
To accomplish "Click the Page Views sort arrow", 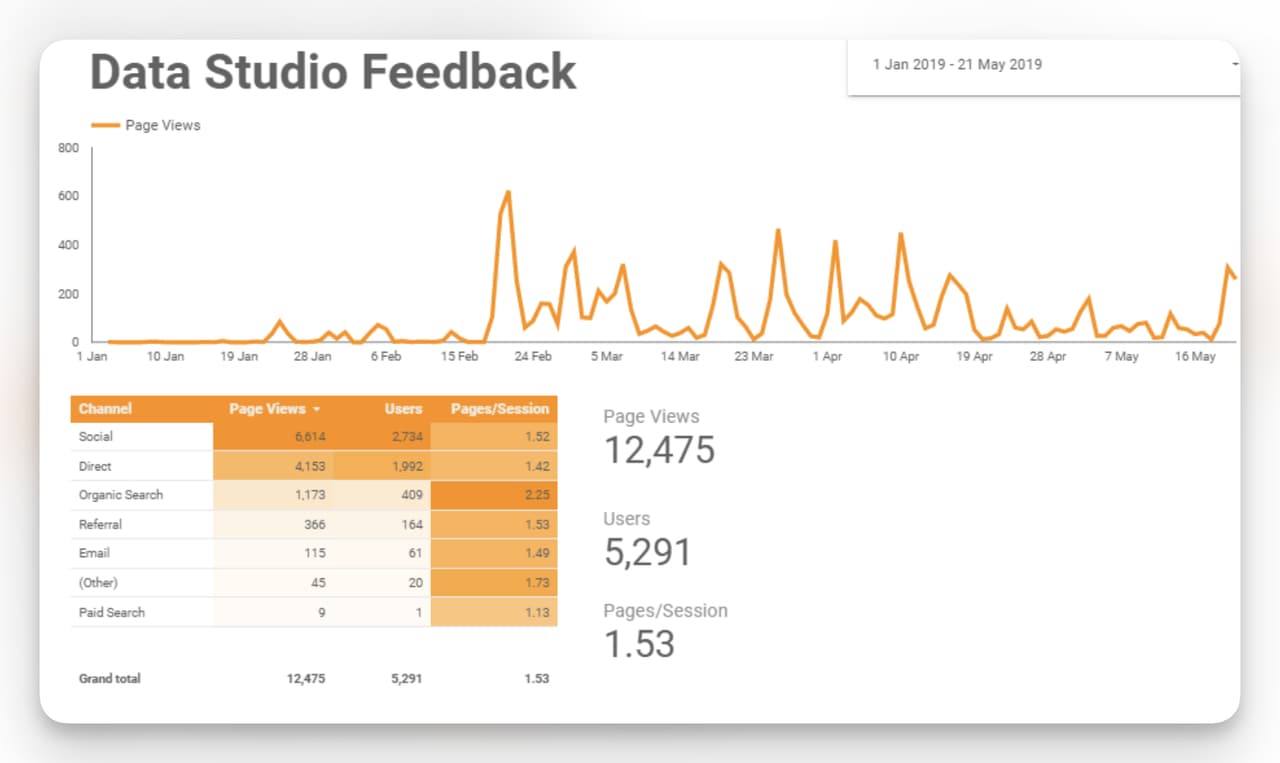I will (317, 410).
